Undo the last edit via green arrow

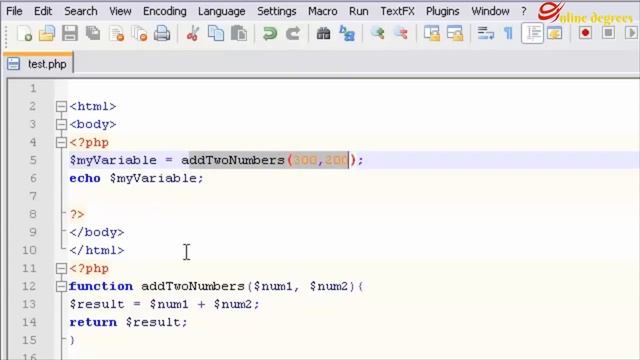pos(270,33)
